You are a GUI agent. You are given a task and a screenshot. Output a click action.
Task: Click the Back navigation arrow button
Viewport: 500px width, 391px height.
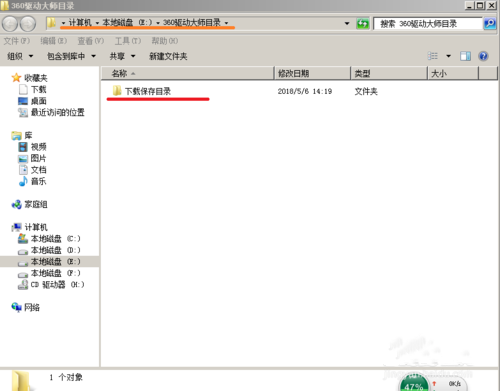pos(10,24)
